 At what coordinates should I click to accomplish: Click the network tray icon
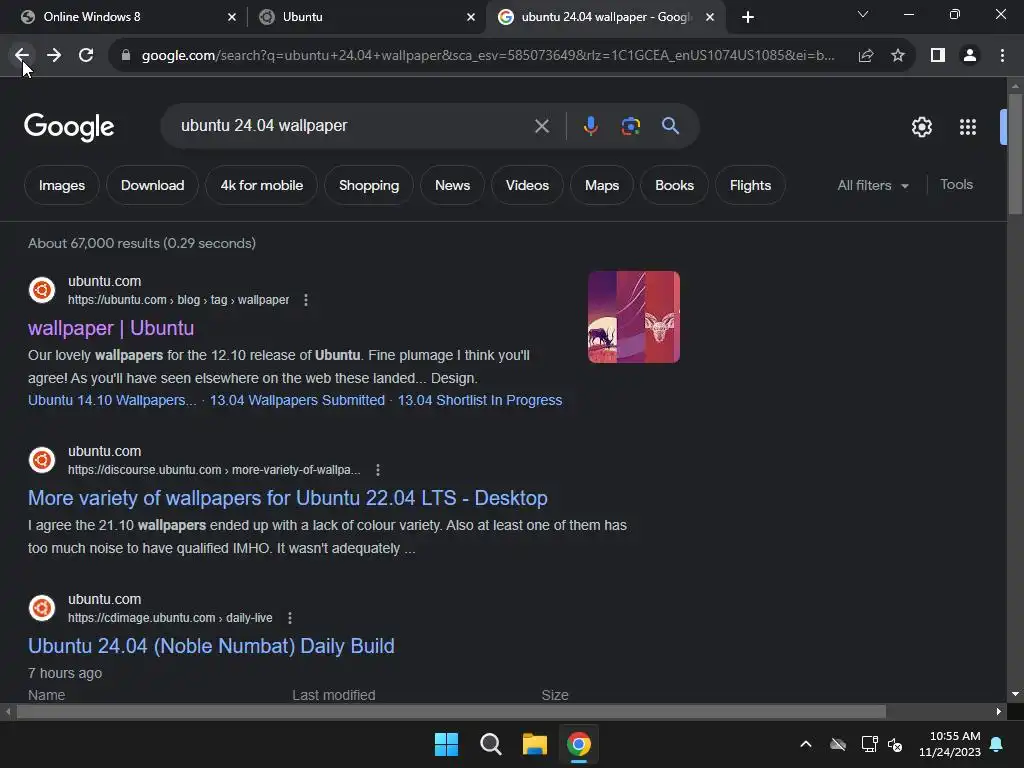click(x=869, y=744)
